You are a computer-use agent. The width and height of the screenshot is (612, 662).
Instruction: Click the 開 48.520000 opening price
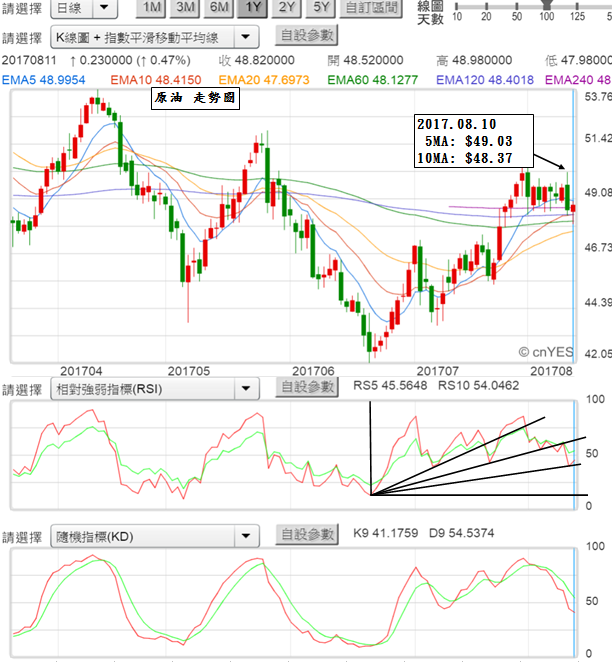pos(365,60)
